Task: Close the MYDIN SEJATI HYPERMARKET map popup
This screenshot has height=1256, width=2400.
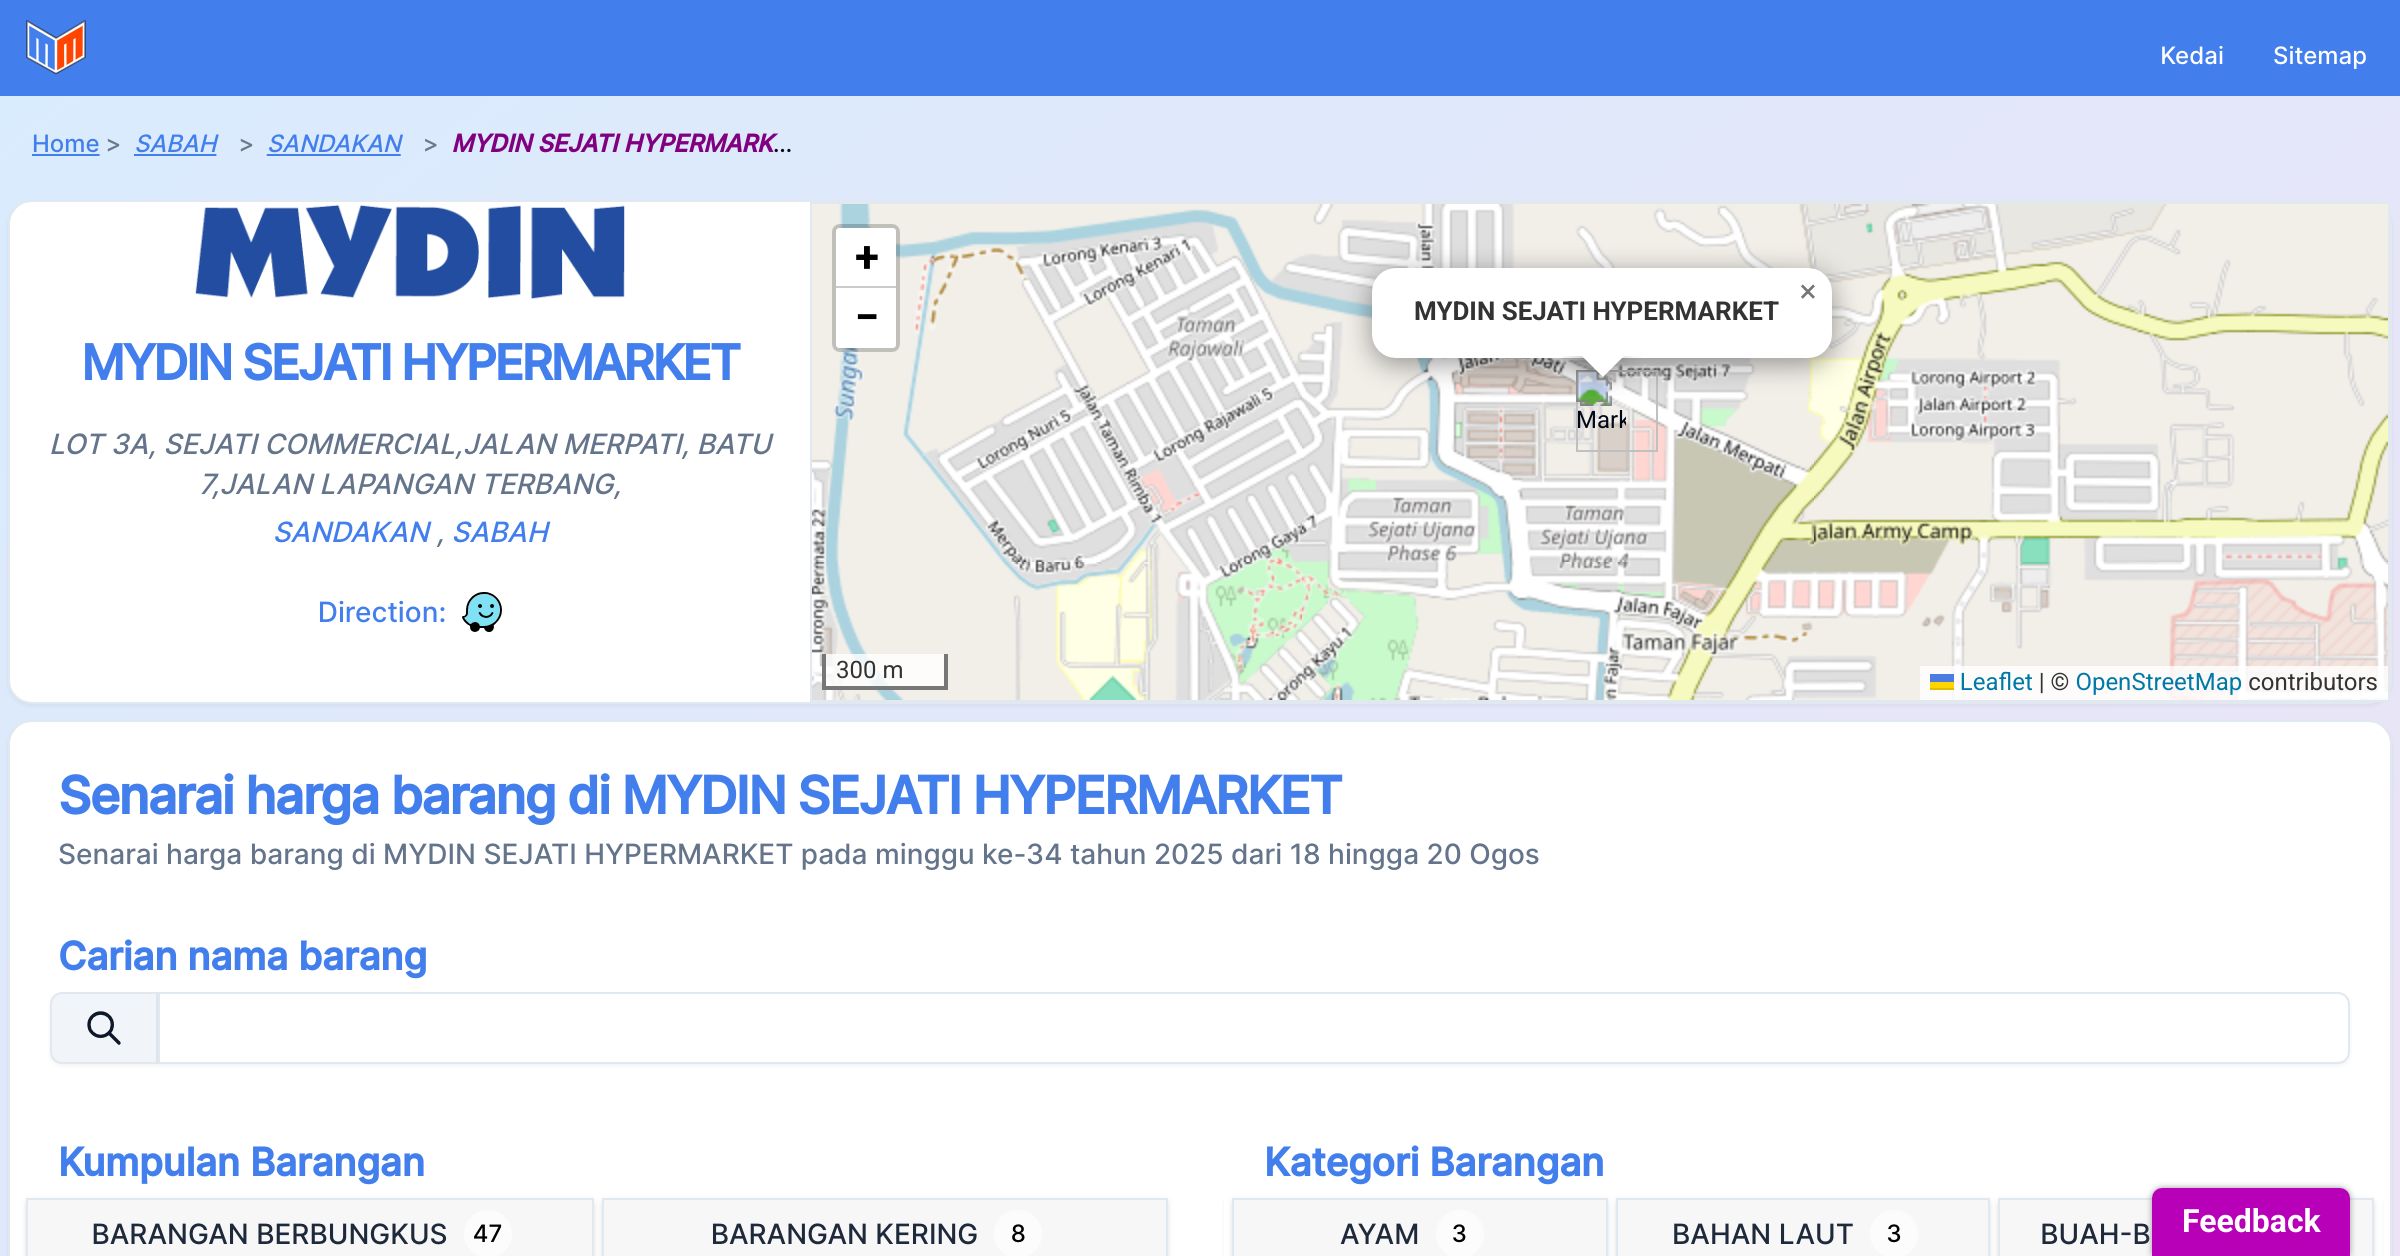Action: [1807, 292]
